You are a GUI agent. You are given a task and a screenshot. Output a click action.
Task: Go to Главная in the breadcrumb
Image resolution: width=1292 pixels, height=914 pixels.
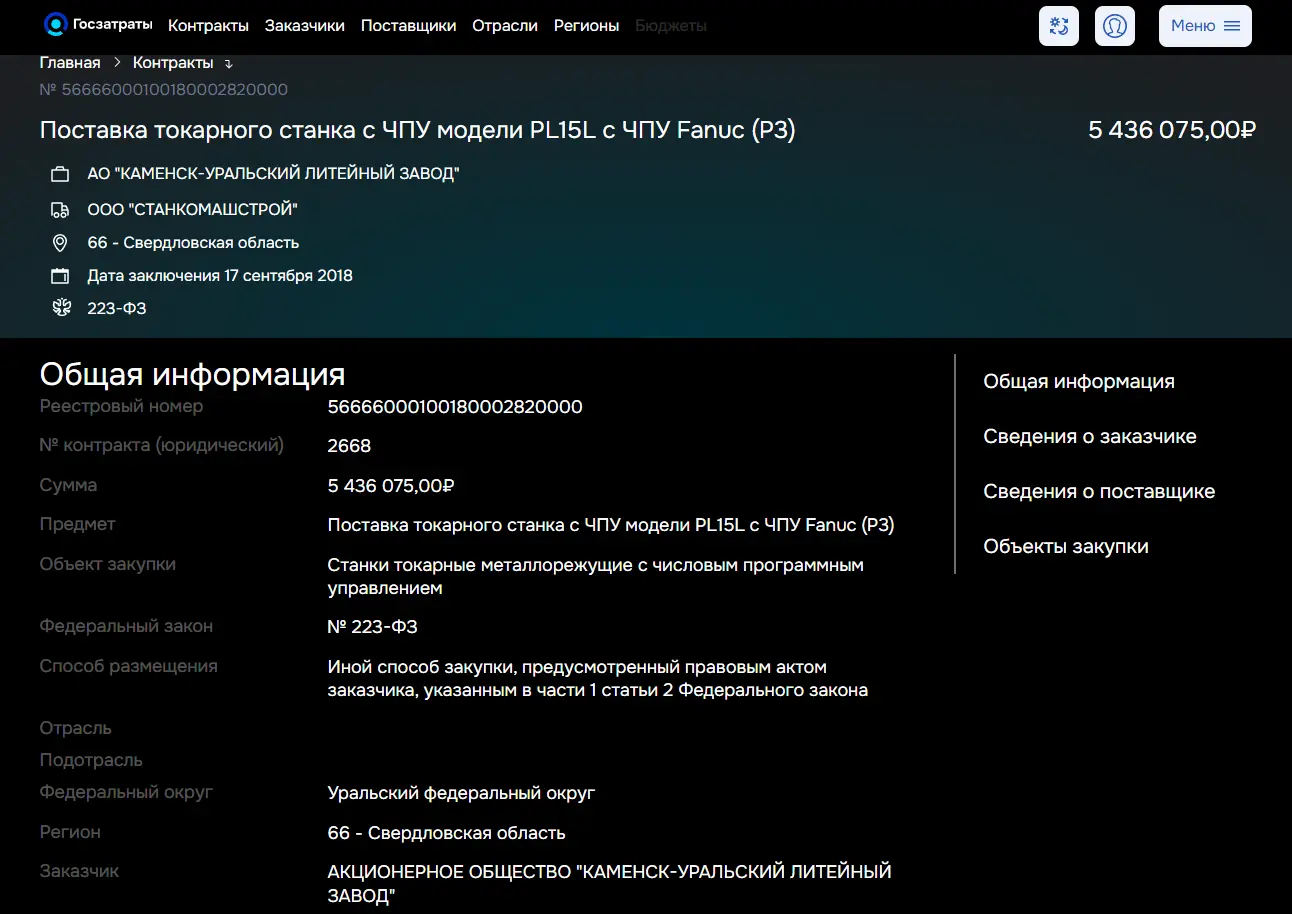pos(70,63)
